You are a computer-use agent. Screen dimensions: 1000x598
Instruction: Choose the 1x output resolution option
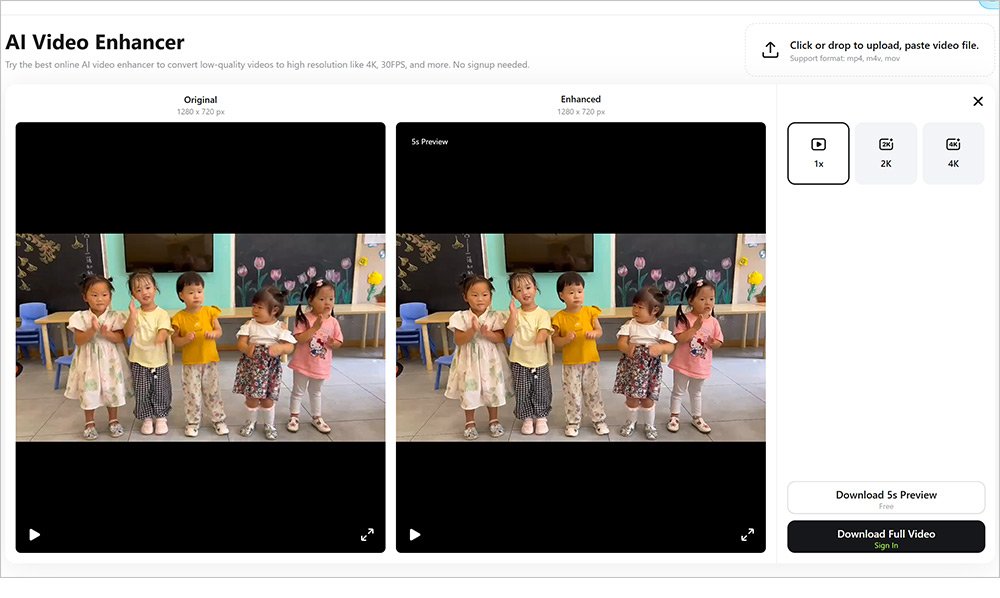pos(818,153)
